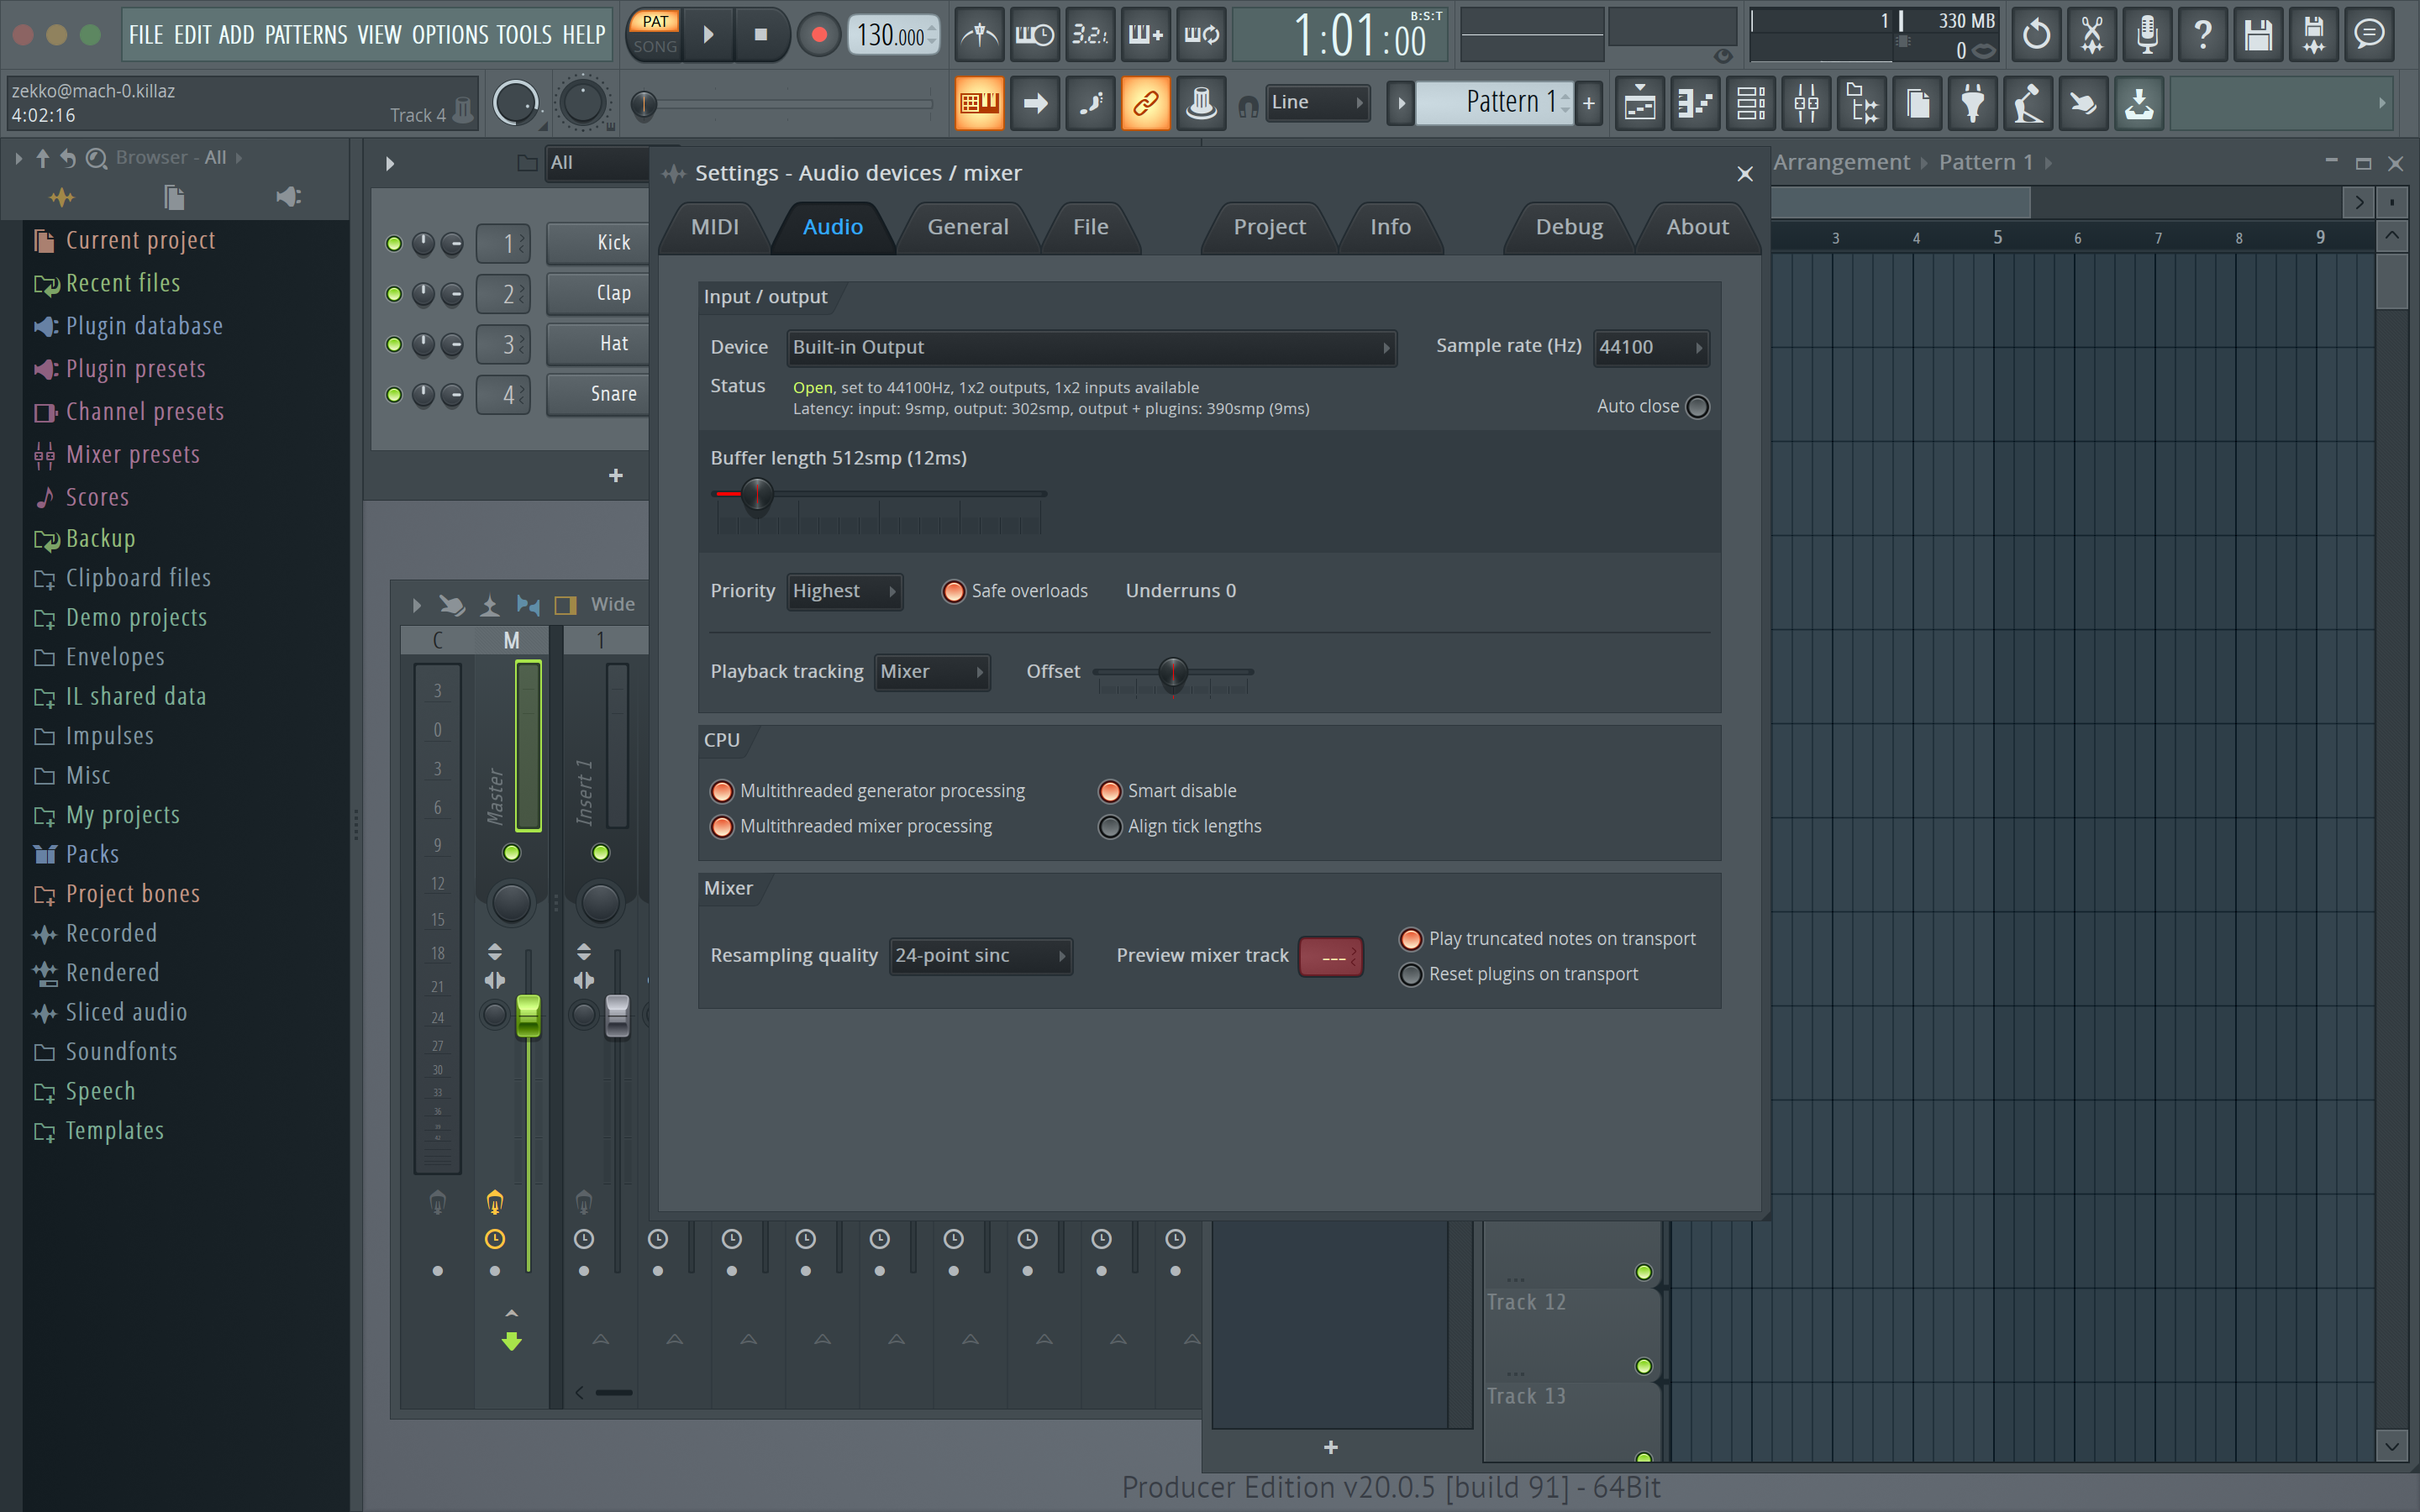Toggle the stamp tool icon

tap(1201, 103)
